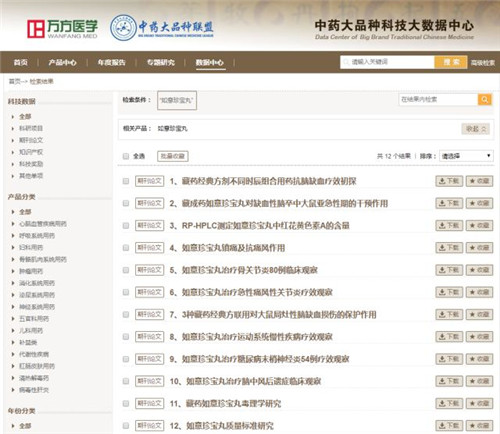Open article 11 藏药如意珍宝丸毒理学研究
Screen dimensions: 500x434
(x=233, y=403)
